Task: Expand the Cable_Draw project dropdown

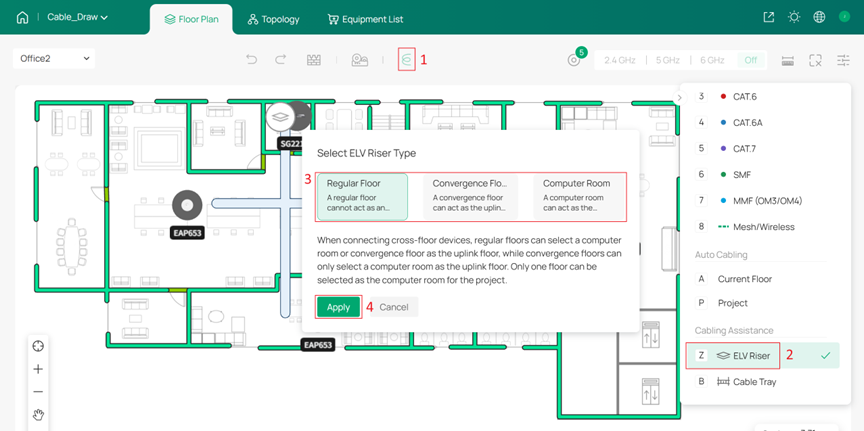Action: pos(77,17)
